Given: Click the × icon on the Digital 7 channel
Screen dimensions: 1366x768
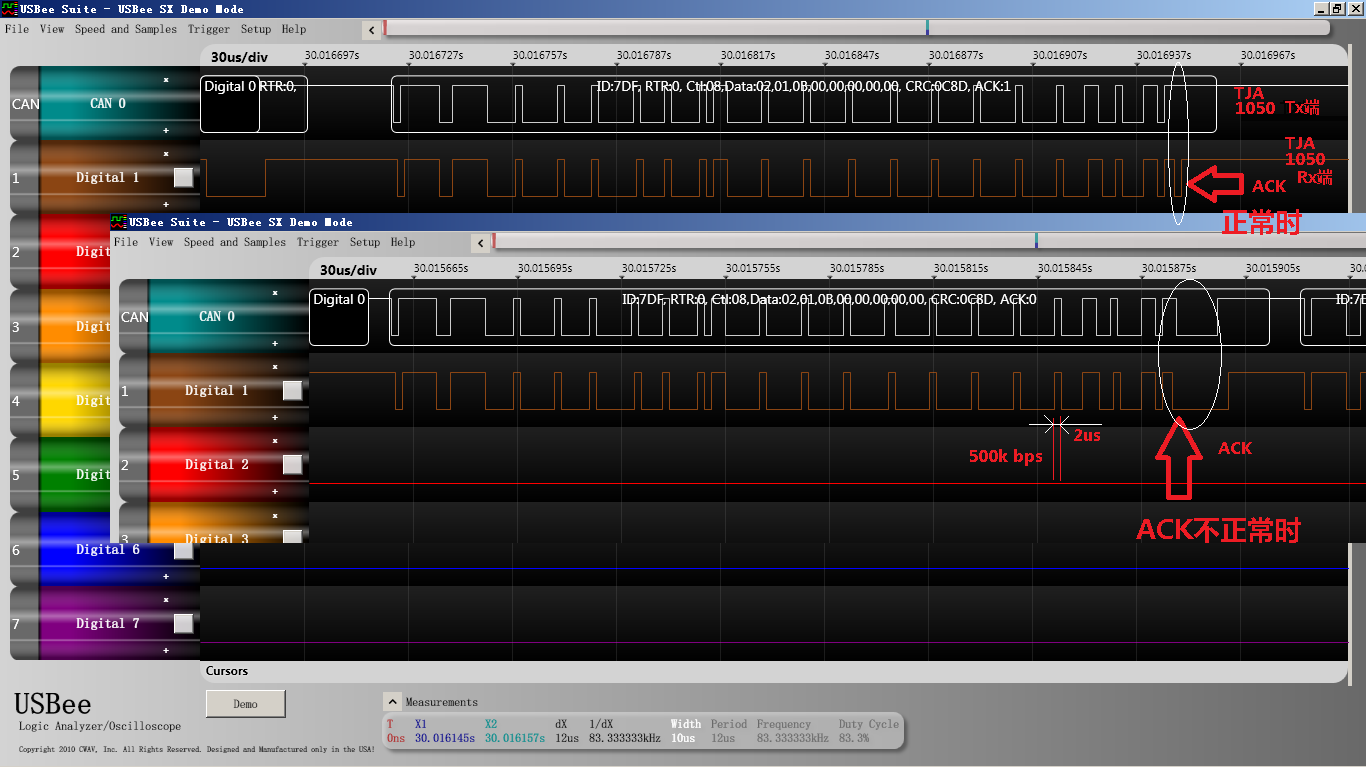Looking at the screenshot, I should [166, 600].
